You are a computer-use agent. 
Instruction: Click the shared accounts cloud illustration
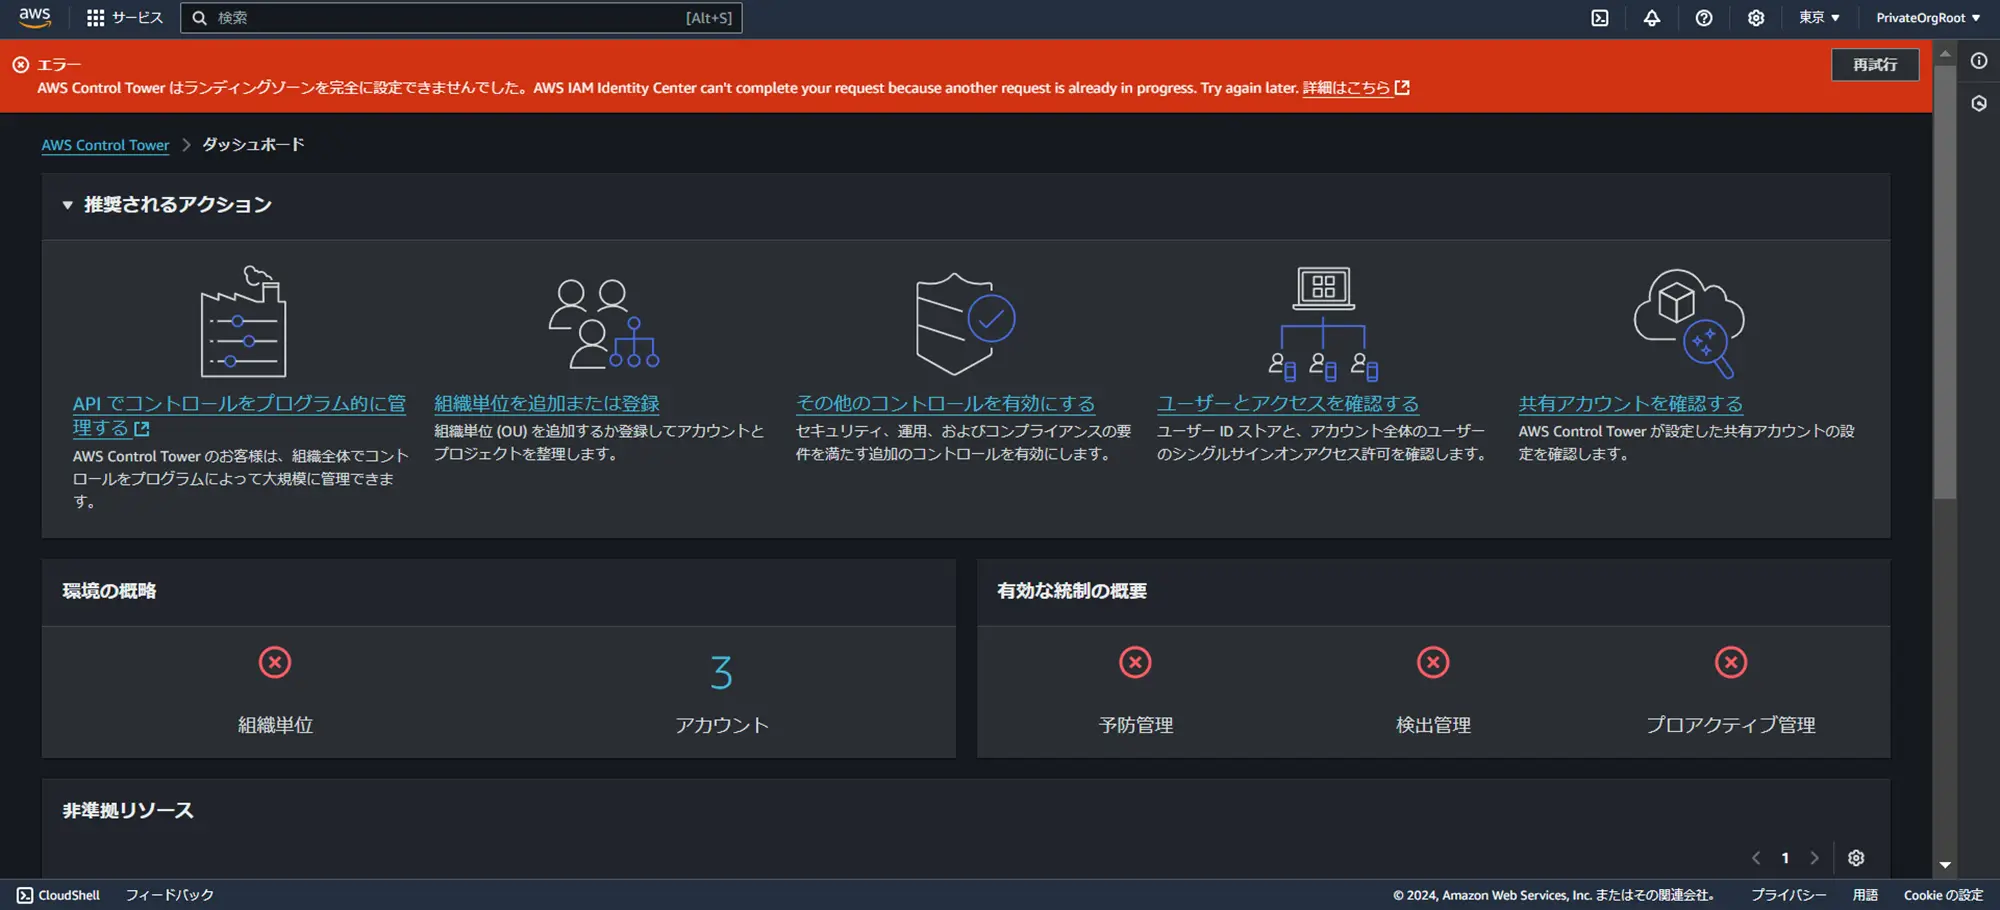tap(1689, 323)
